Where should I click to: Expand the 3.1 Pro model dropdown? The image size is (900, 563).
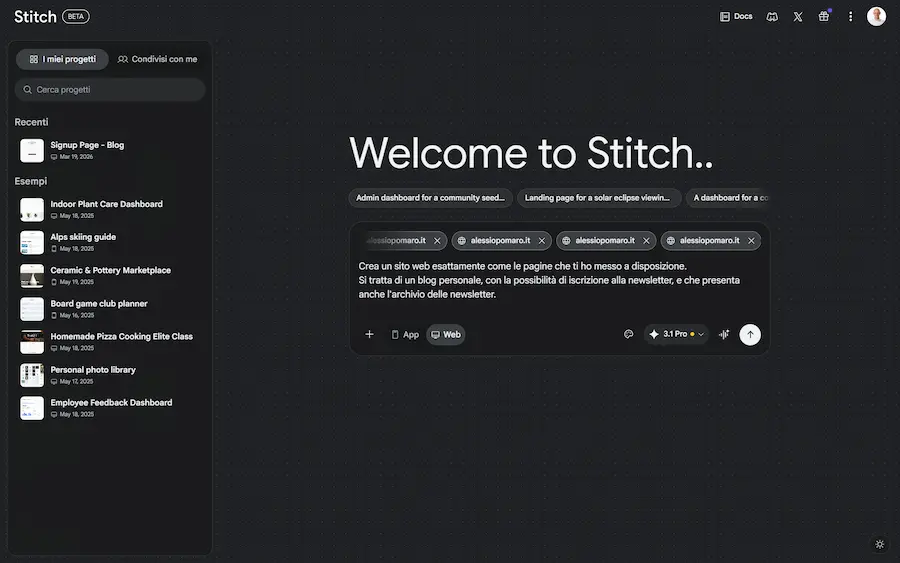click(677, 334)
